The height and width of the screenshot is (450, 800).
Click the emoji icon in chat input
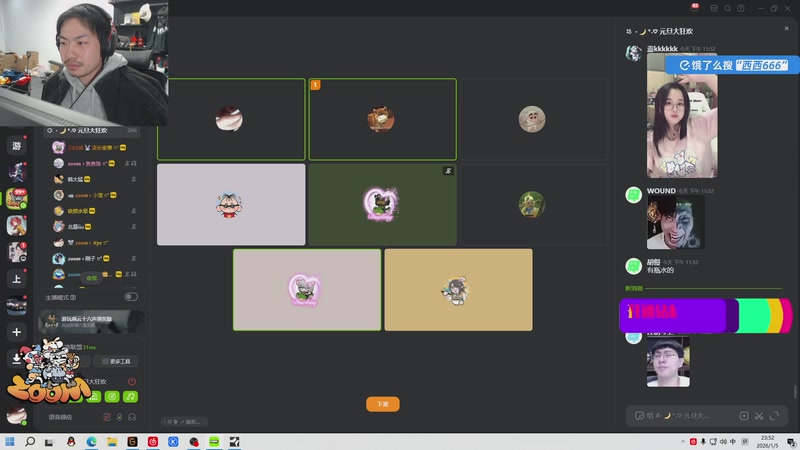(639, 416)
